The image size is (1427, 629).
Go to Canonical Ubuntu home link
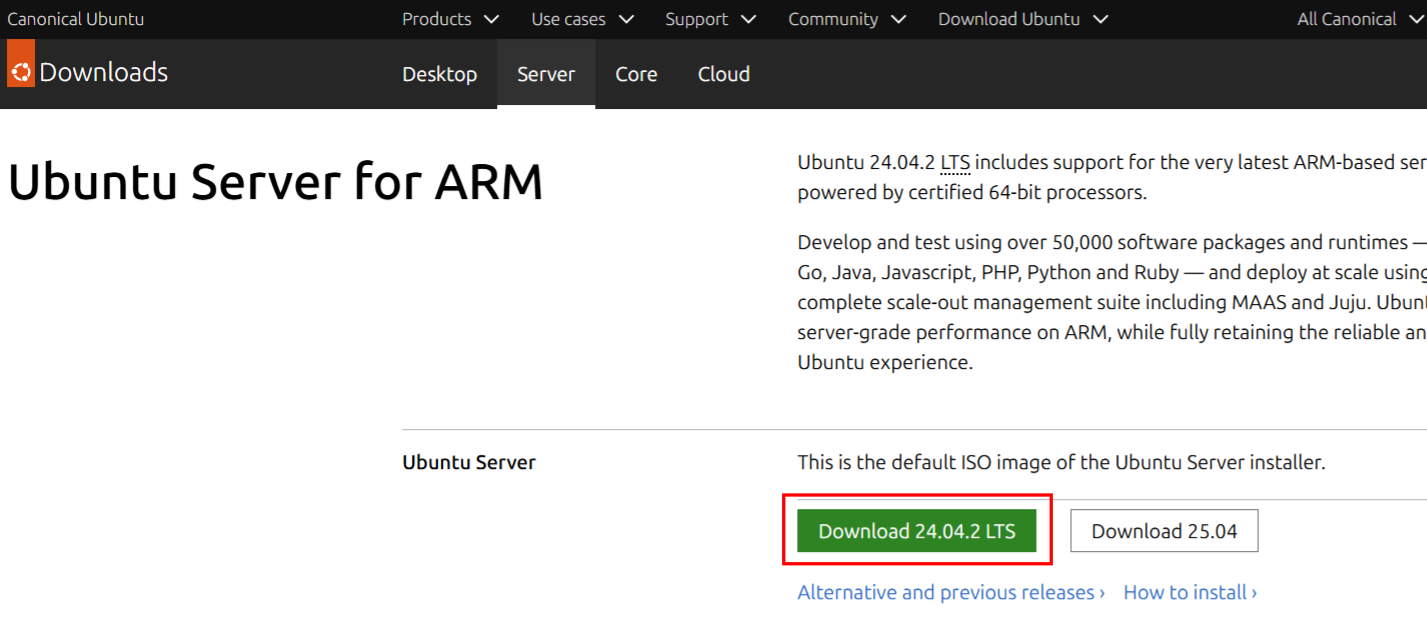coord(76,19)
